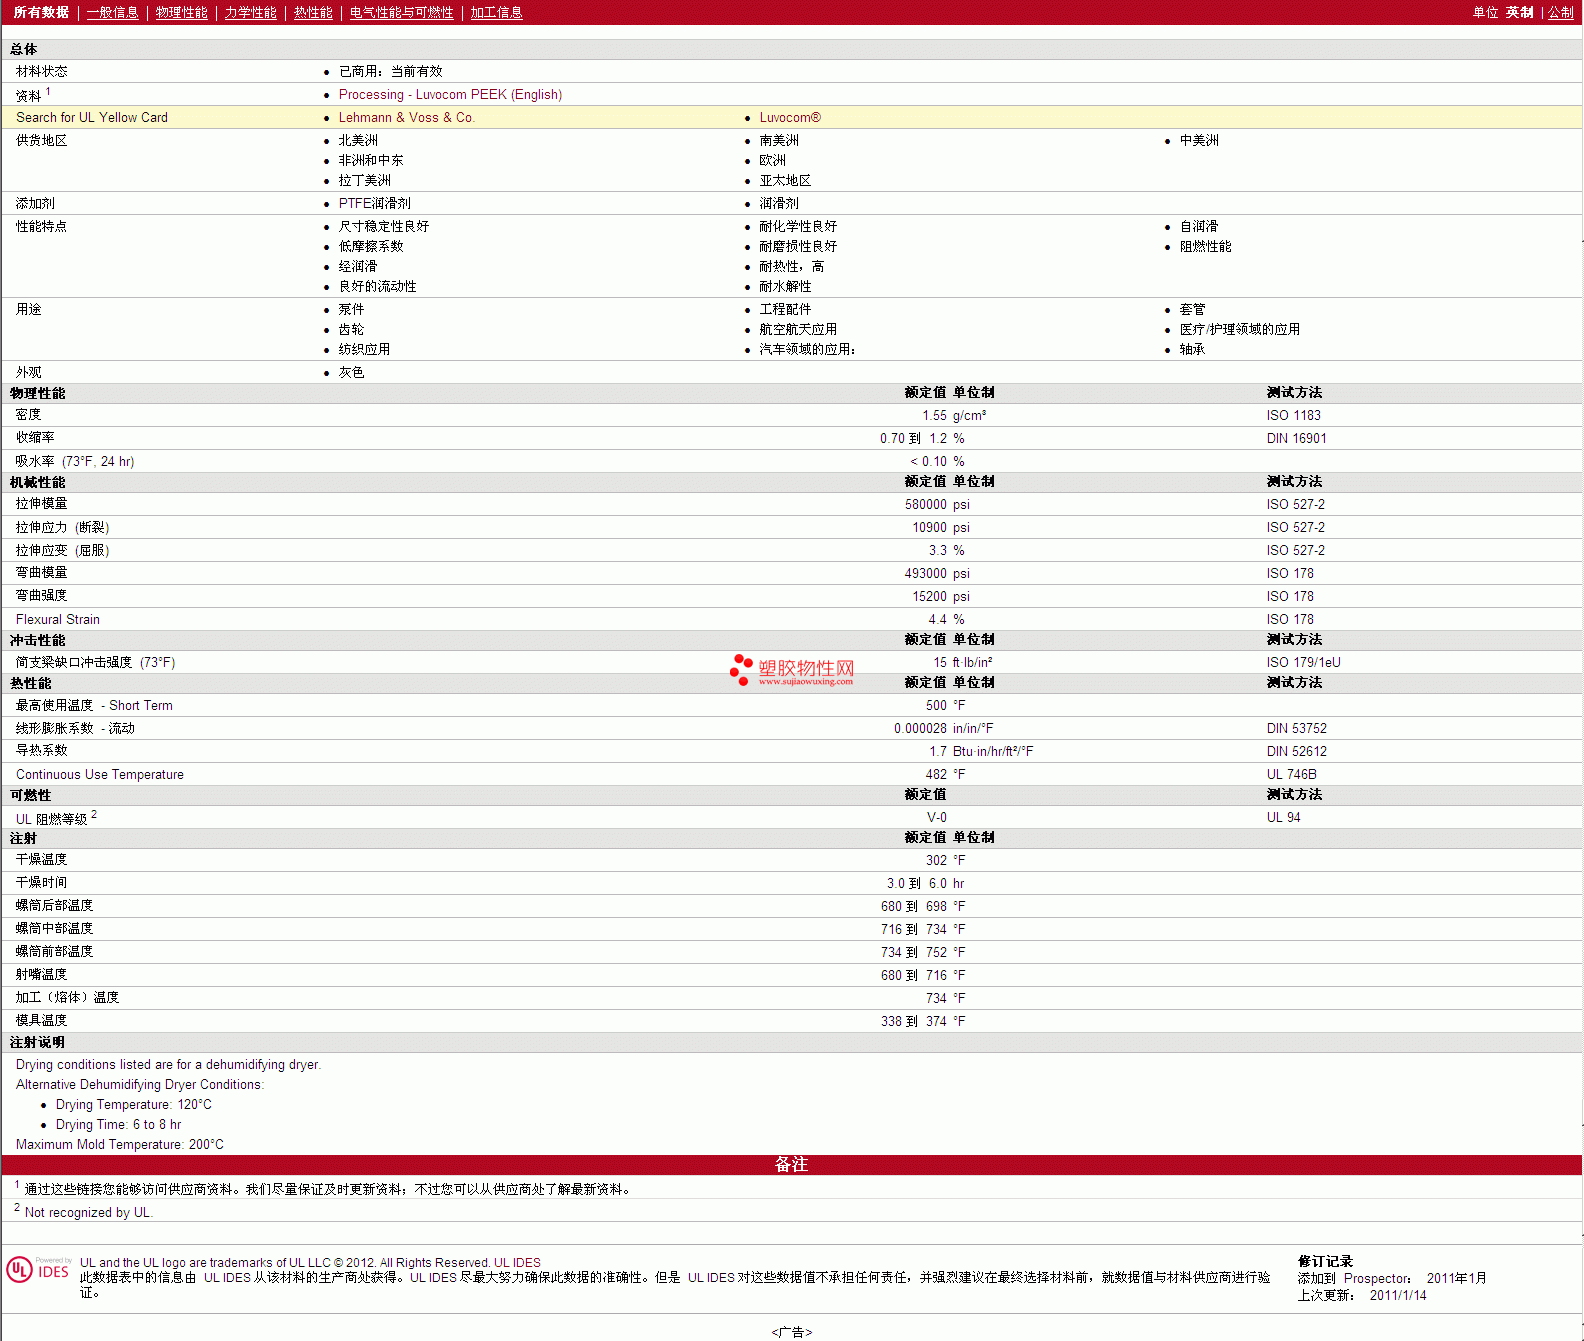Choose 英制 units

[1520, 12]
